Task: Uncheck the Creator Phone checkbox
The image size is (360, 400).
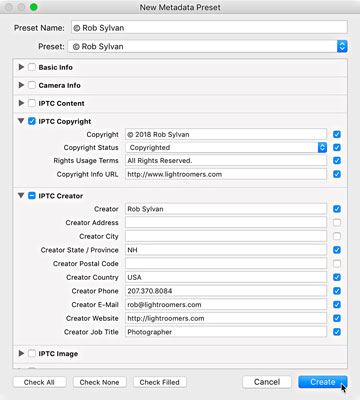Action: coord(337,291)
